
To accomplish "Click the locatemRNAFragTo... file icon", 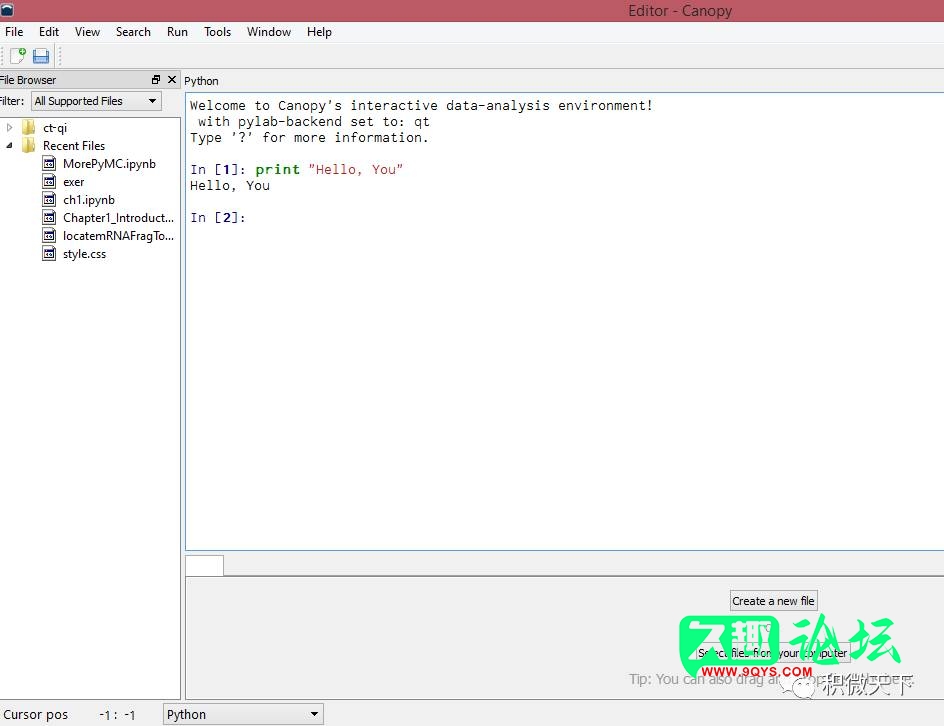I will [x=49, y=236].
